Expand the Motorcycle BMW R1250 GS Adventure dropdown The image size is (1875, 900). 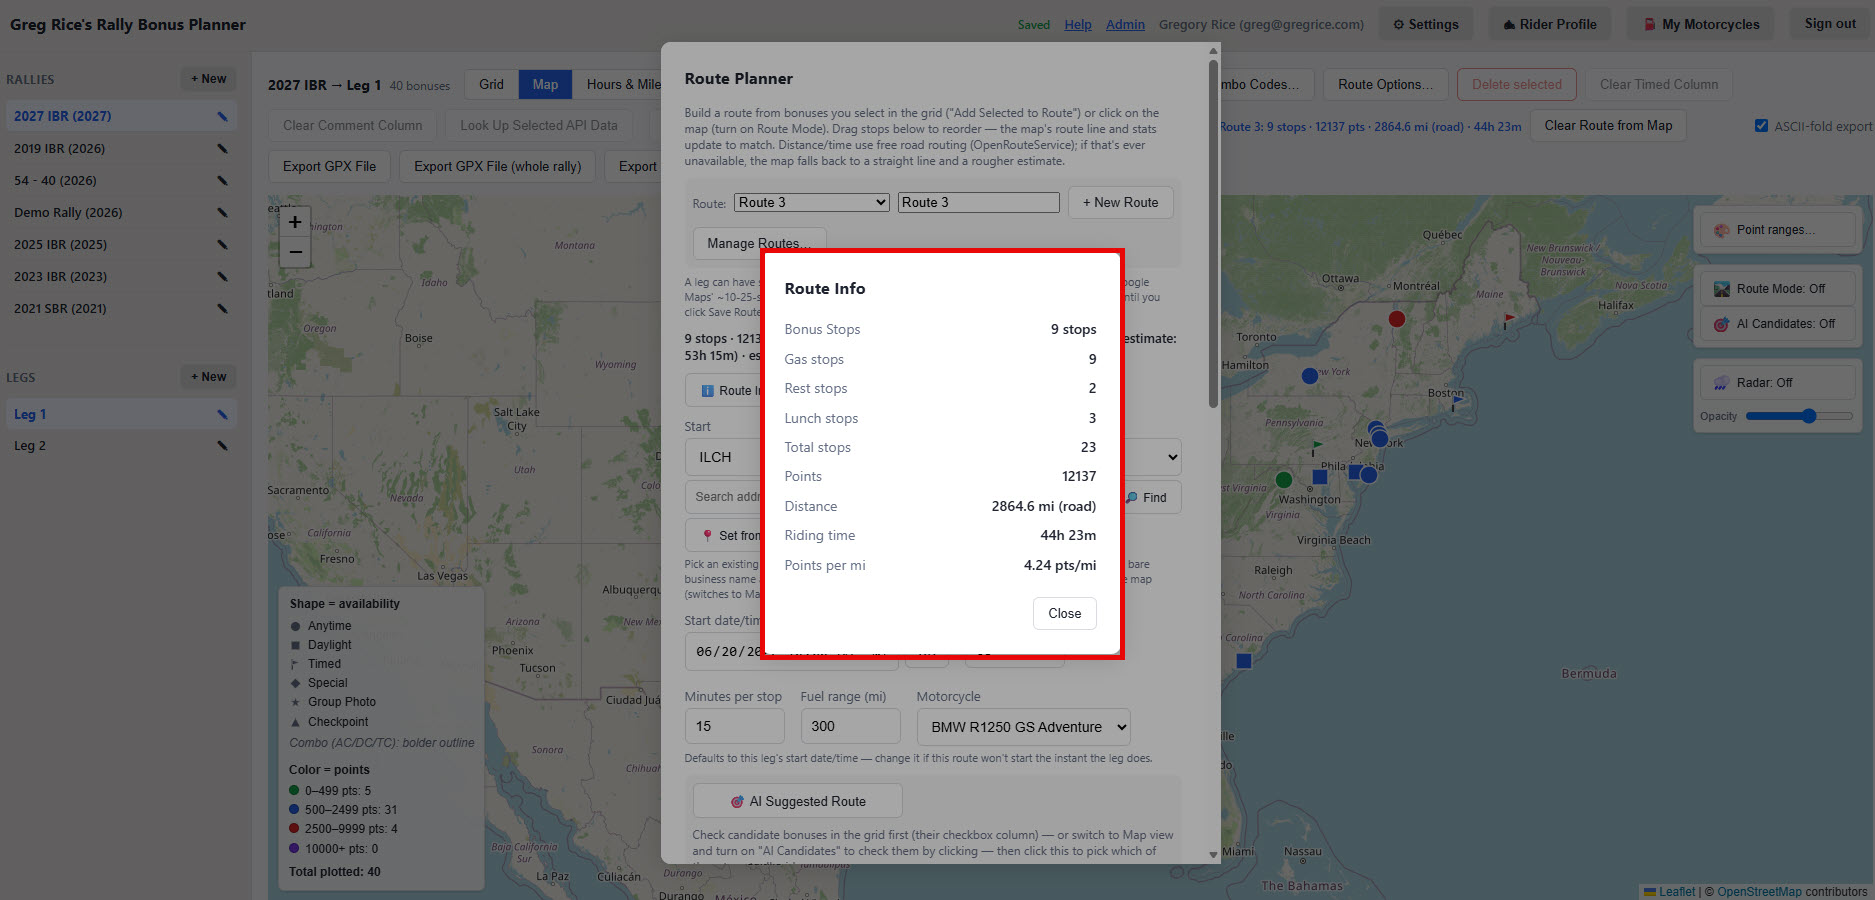click(x=1023, y=727)
